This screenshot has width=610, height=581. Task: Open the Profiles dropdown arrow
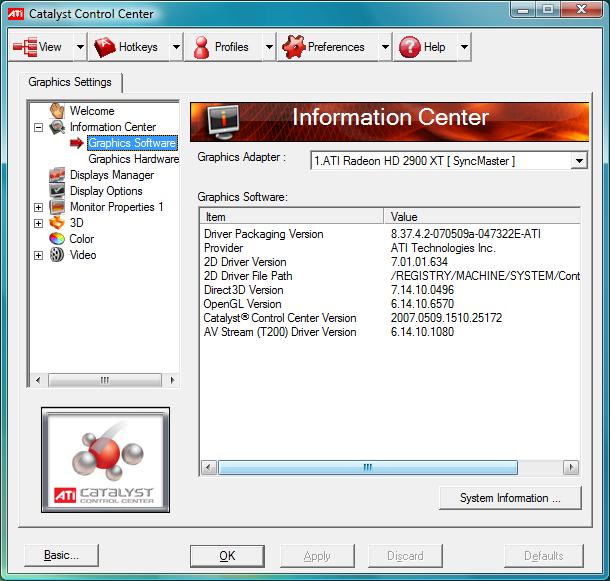coord(269,47)
